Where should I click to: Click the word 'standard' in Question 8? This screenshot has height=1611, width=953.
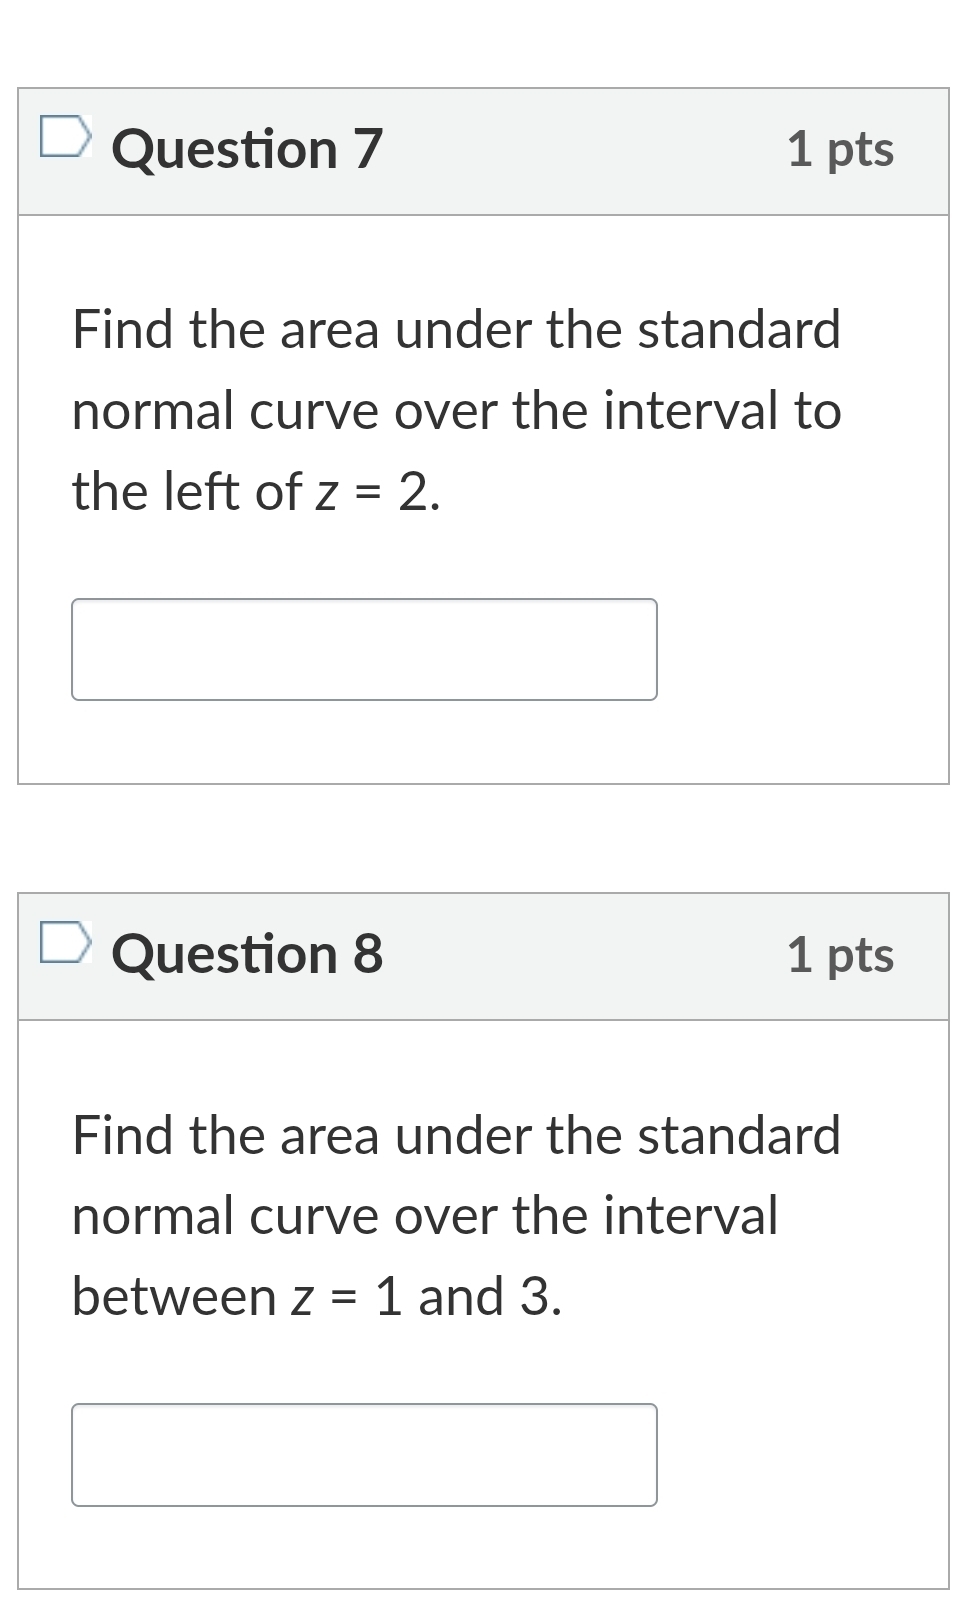point(739,1135)
